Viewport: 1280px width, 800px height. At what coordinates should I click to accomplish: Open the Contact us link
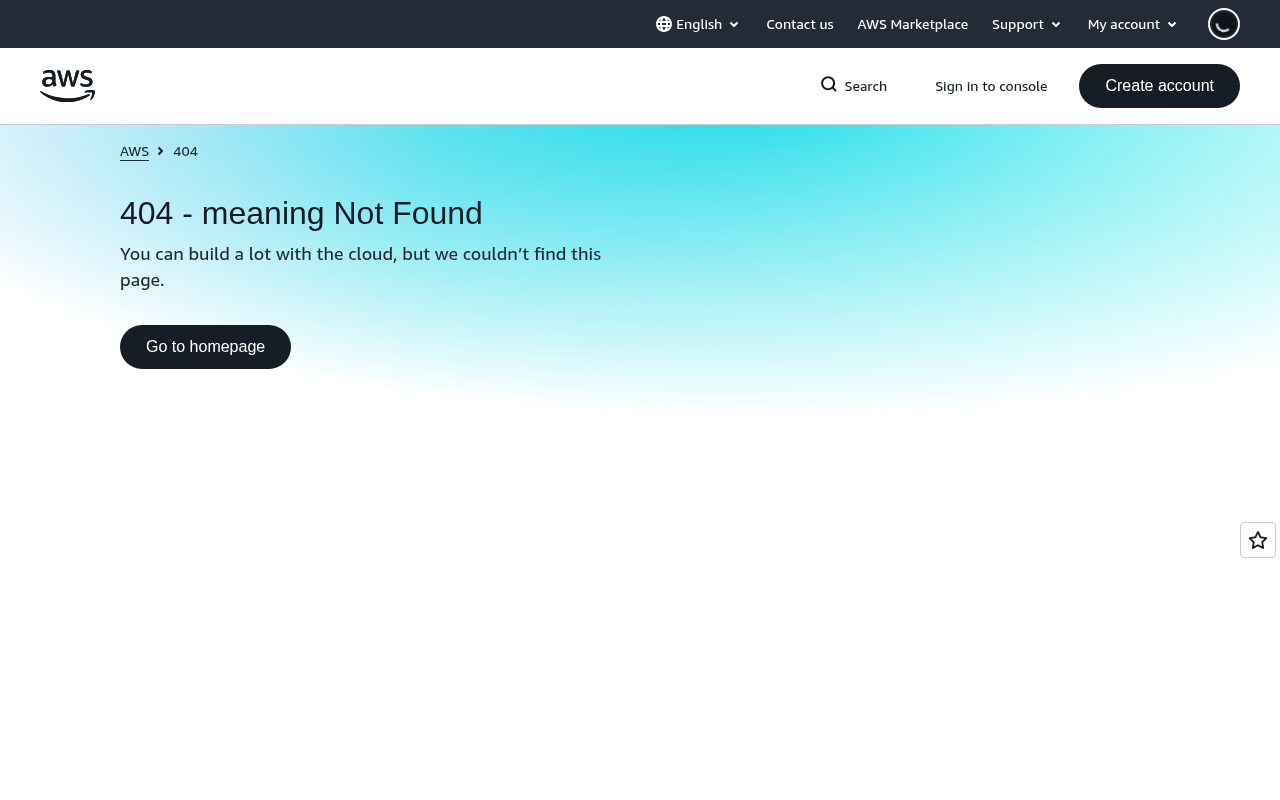(x=800, y=24)
